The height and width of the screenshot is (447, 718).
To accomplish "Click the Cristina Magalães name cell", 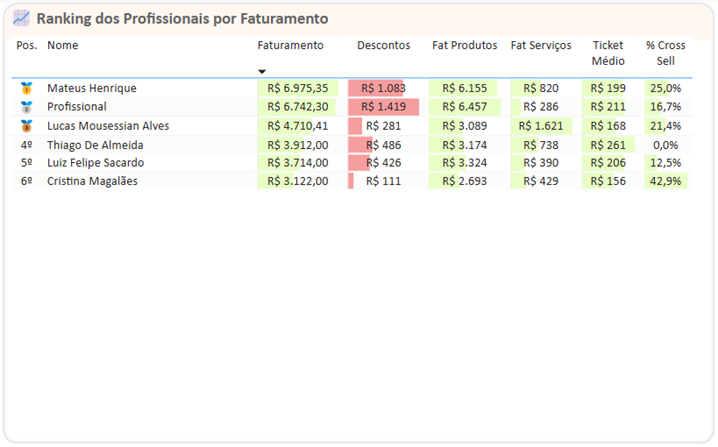I will point(92,182).
